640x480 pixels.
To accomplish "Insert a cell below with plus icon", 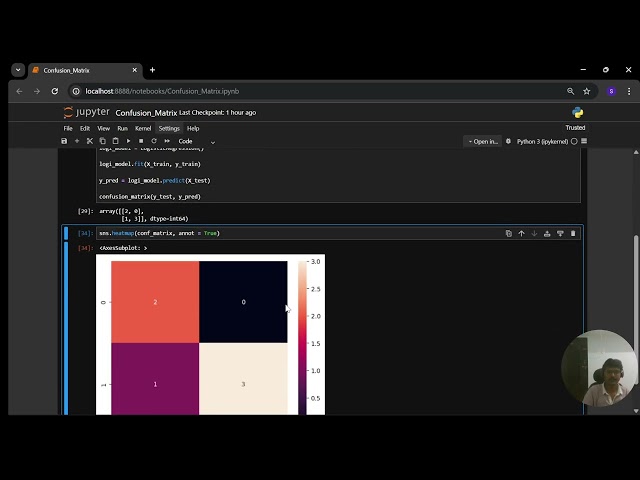I will point(77,141).
